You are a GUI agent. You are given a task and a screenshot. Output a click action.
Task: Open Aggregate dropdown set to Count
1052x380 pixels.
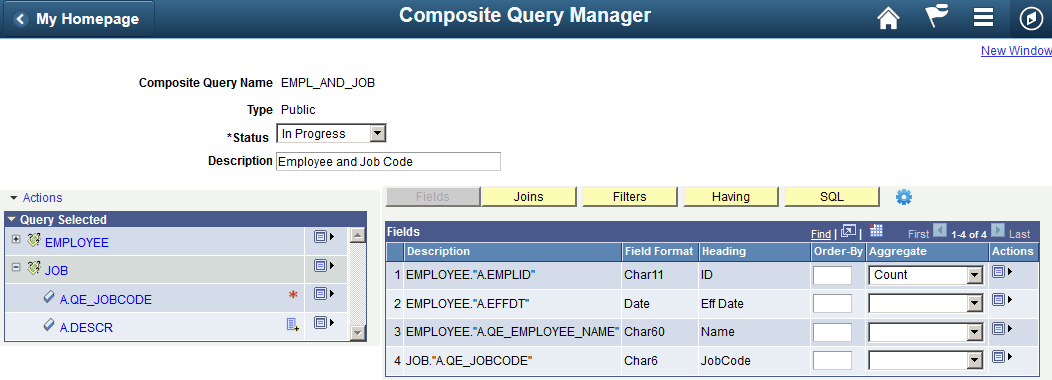pyautogui.click(x=926, y=275)
